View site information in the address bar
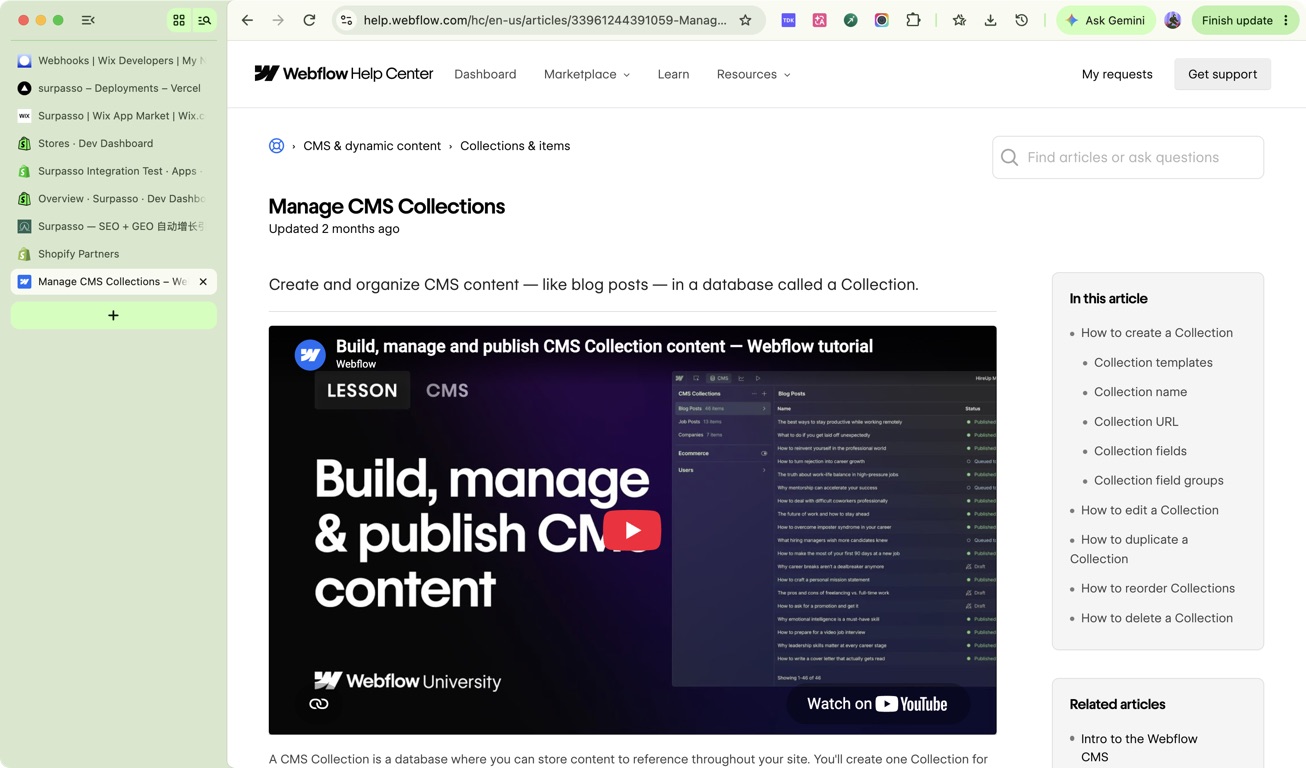Viewport: 1306px width, 768px height. pos(346,20)
